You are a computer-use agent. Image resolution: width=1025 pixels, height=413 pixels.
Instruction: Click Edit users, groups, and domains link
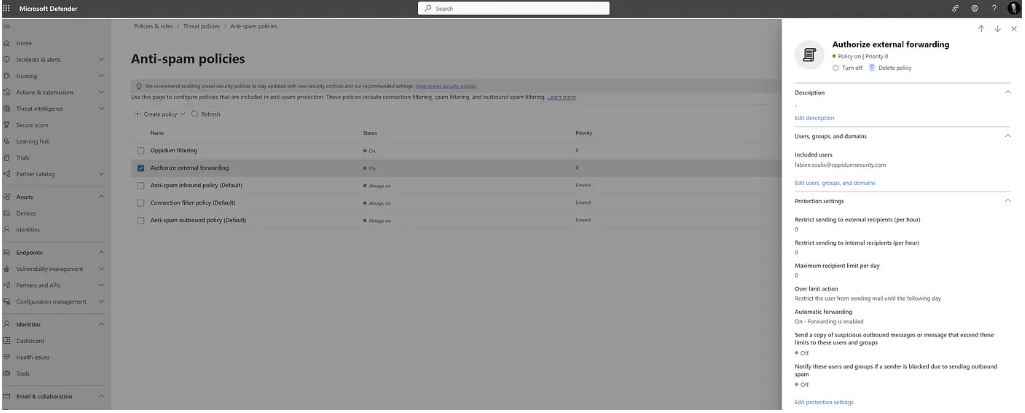(x=835, y=183)
